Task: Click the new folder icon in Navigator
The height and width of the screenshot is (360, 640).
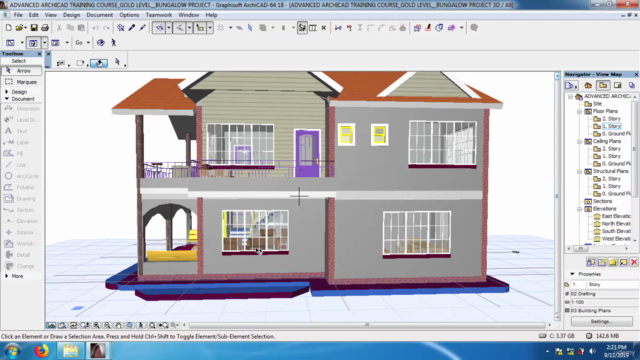Action: tap(613, 262)
